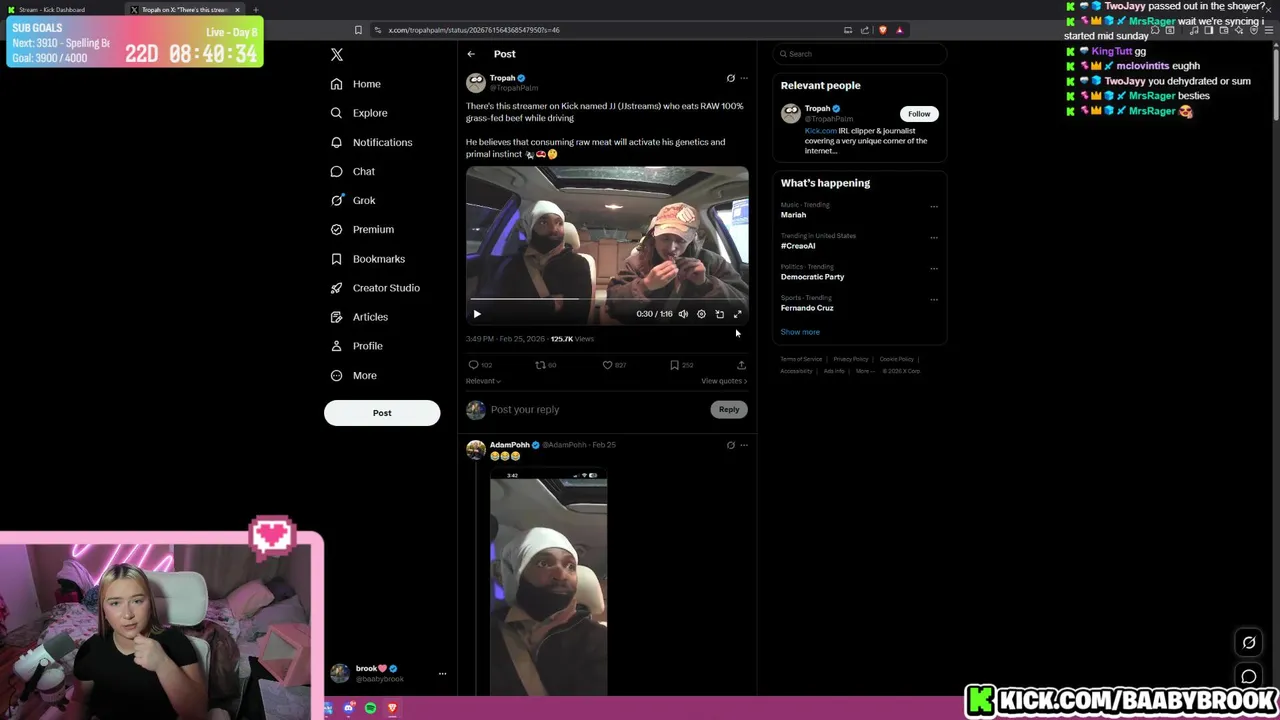Open three-dot menu on AdamPohh's reply

744,445
